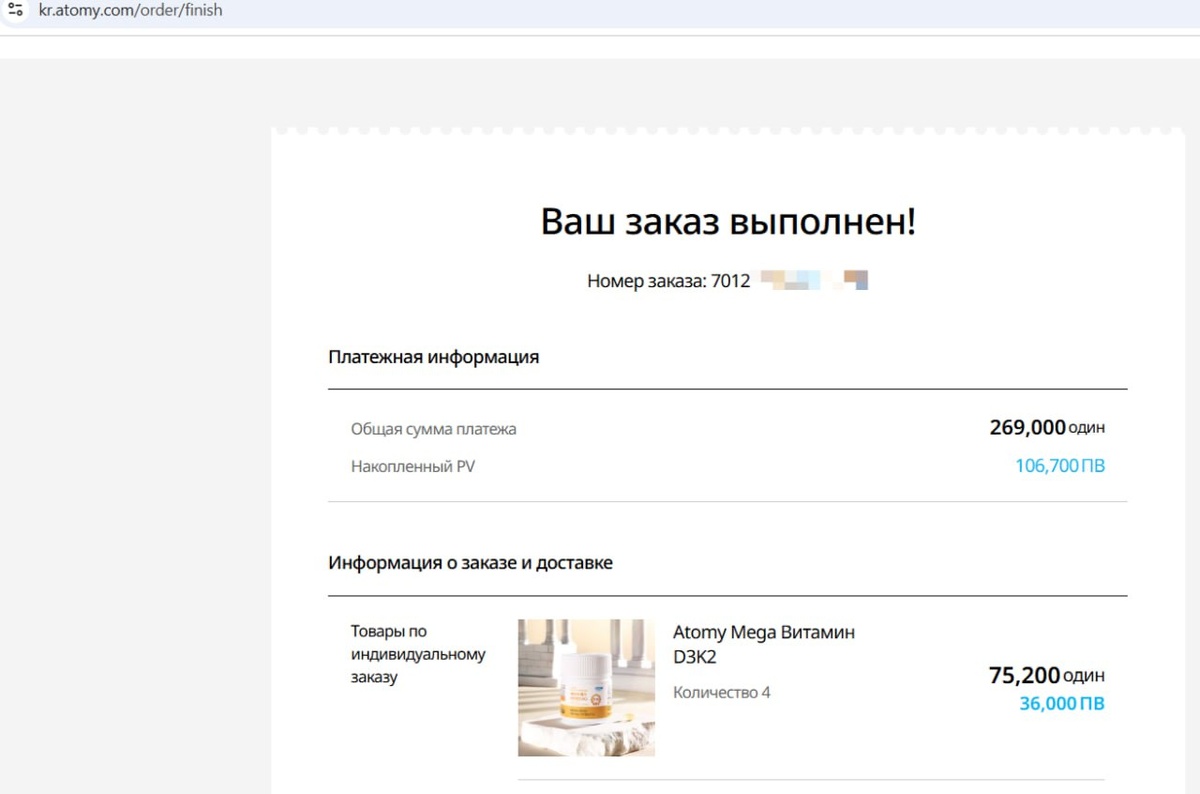Open the 'Atomy Mega Витамин D3K2' product name

click(764, 645)
